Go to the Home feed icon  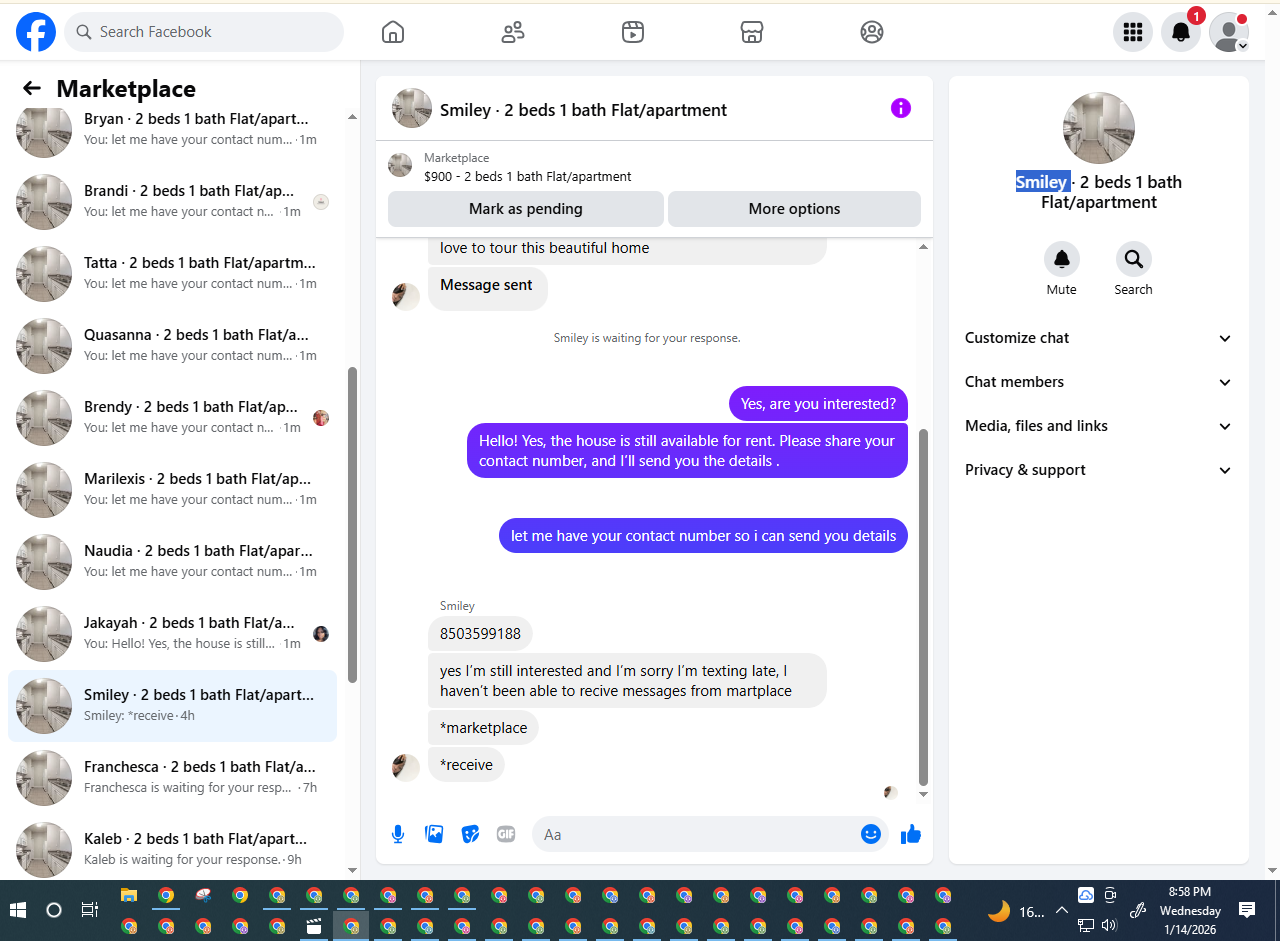(x=393, y=32)
